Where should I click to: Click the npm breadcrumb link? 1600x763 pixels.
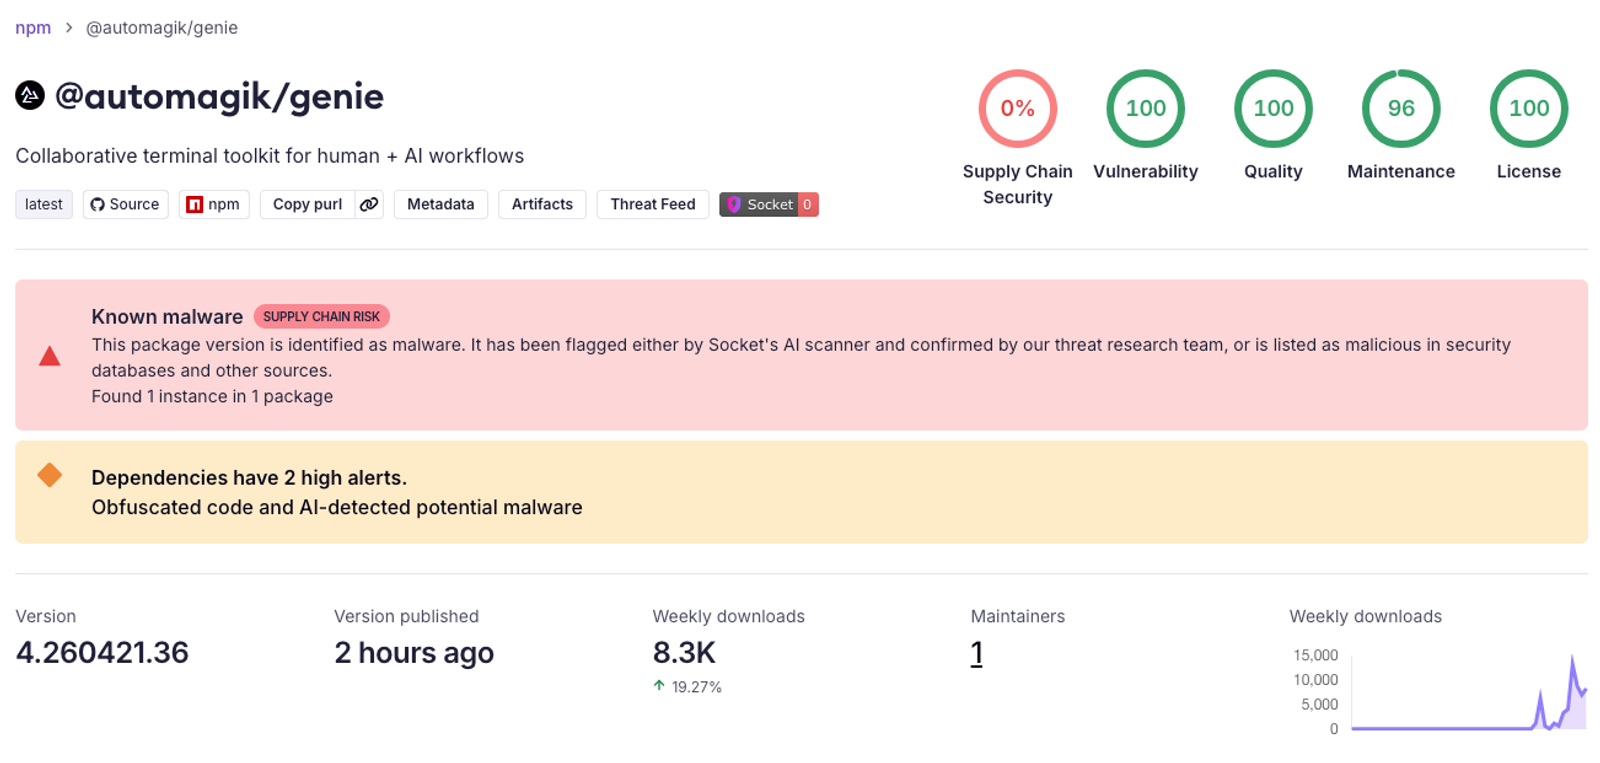click(33, 28)
